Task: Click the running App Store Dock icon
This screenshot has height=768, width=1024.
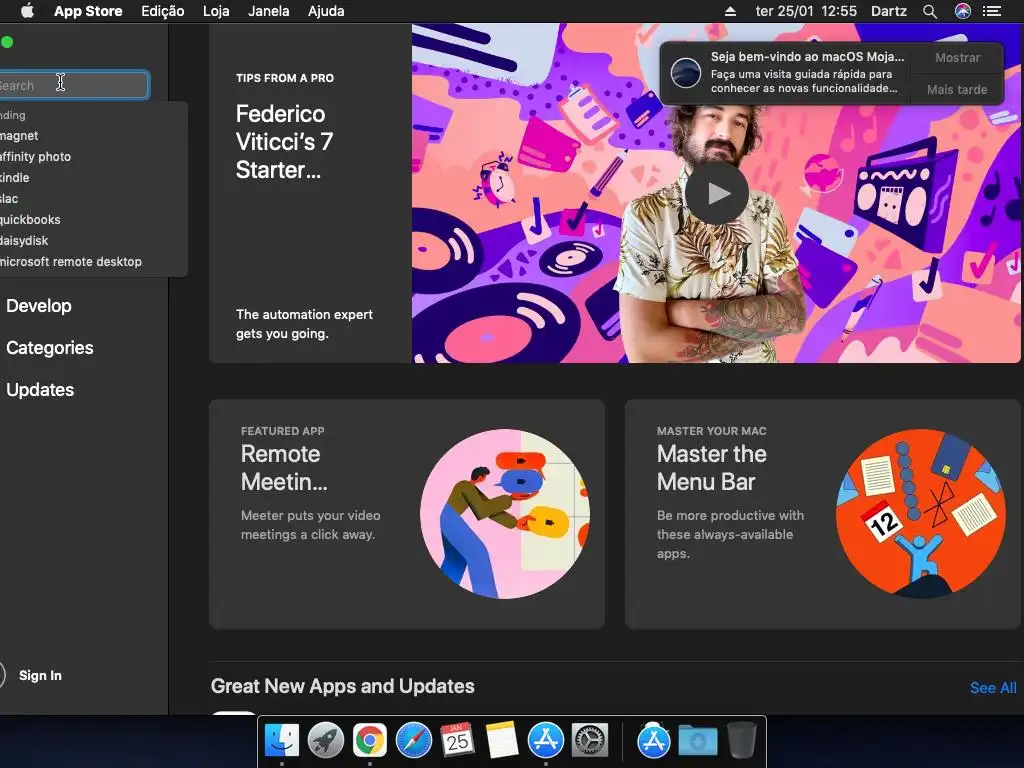Action: (x=545, y=741)
